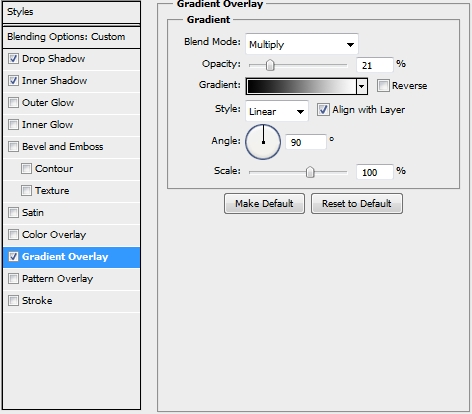Disable the Inner Shadow effect checkbox
Viewport: 472px width, 414px height.
click(13, 81)
